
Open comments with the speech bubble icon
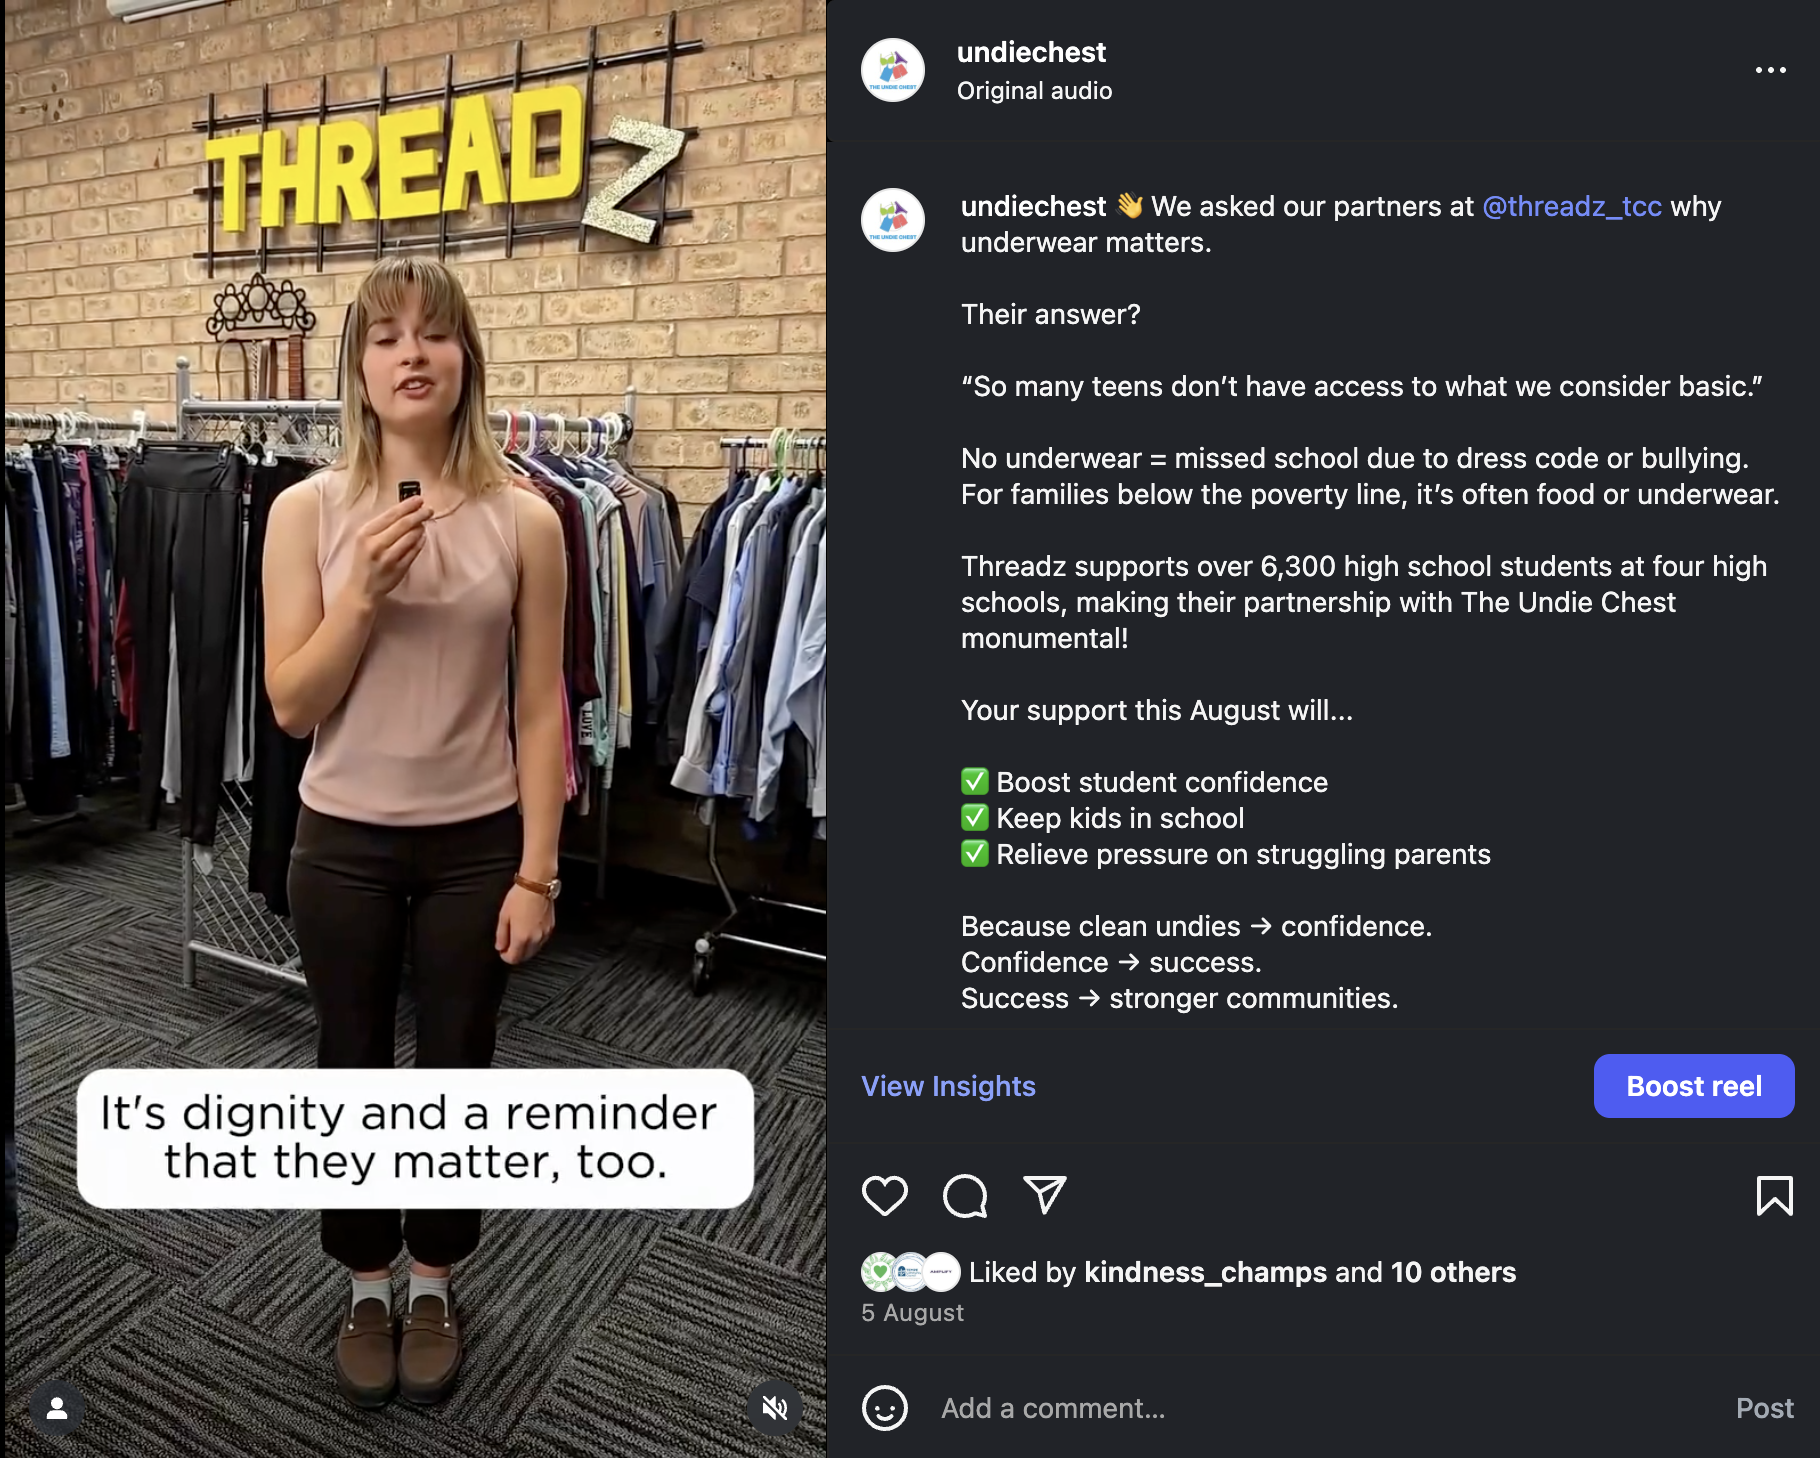pos(965,1195)
